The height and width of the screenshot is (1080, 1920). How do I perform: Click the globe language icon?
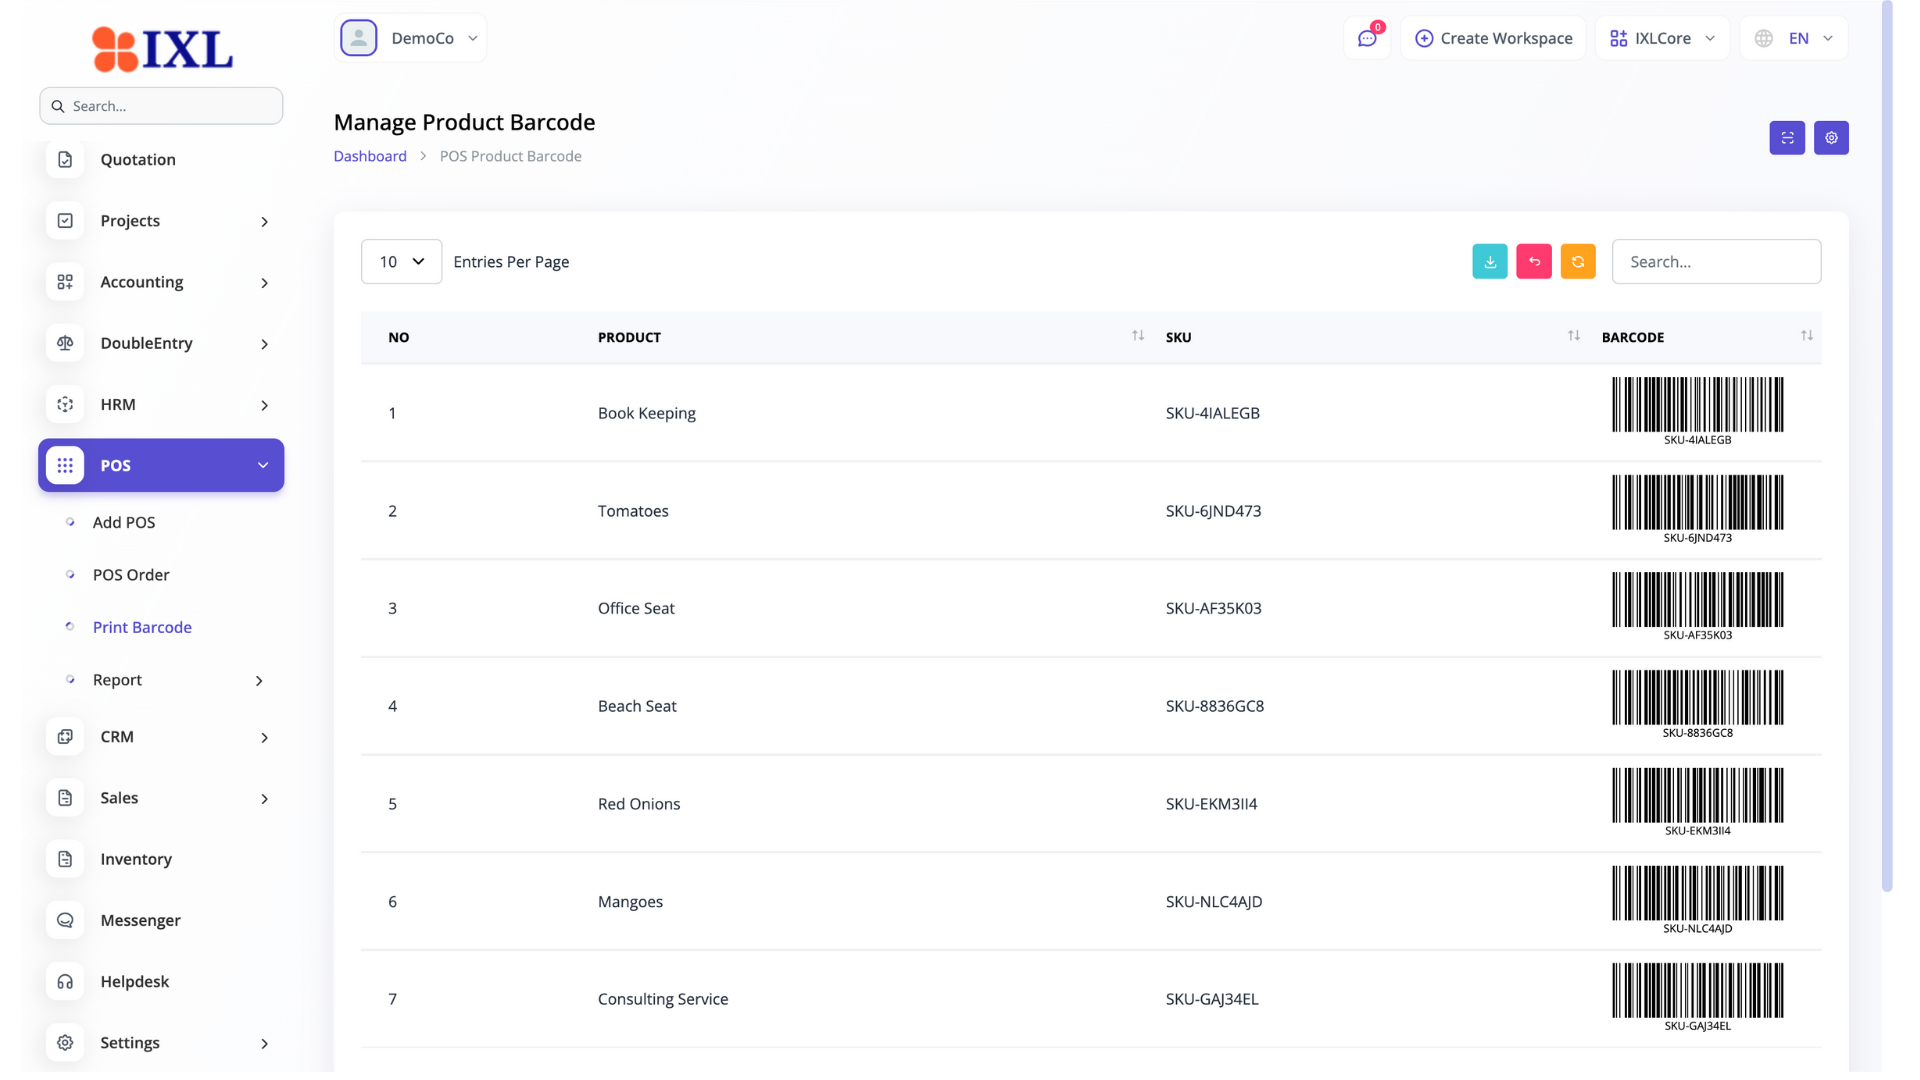coord(1764,38)
